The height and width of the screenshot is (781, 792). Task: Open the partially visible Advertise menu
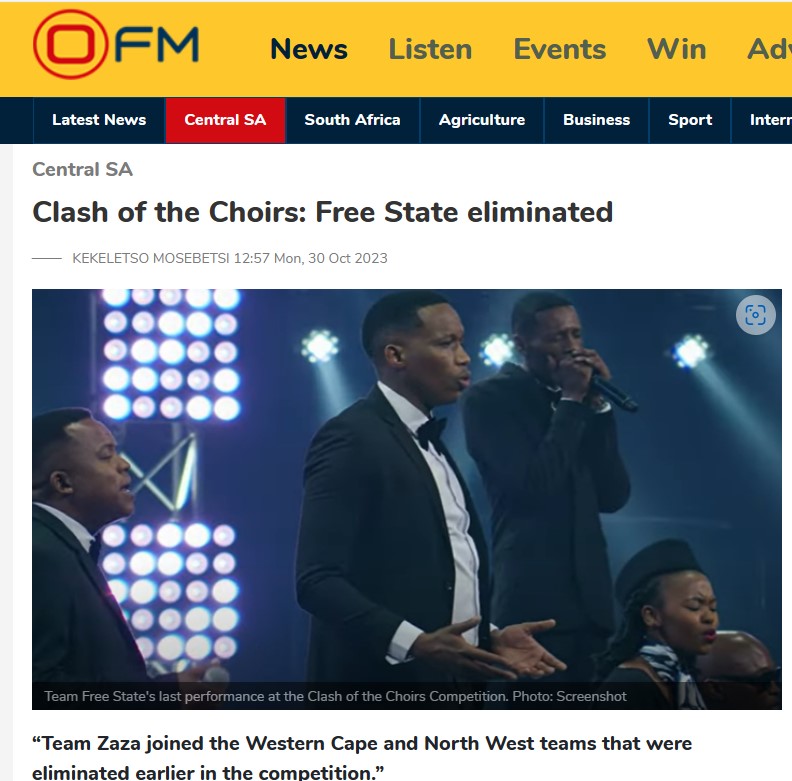769,49
